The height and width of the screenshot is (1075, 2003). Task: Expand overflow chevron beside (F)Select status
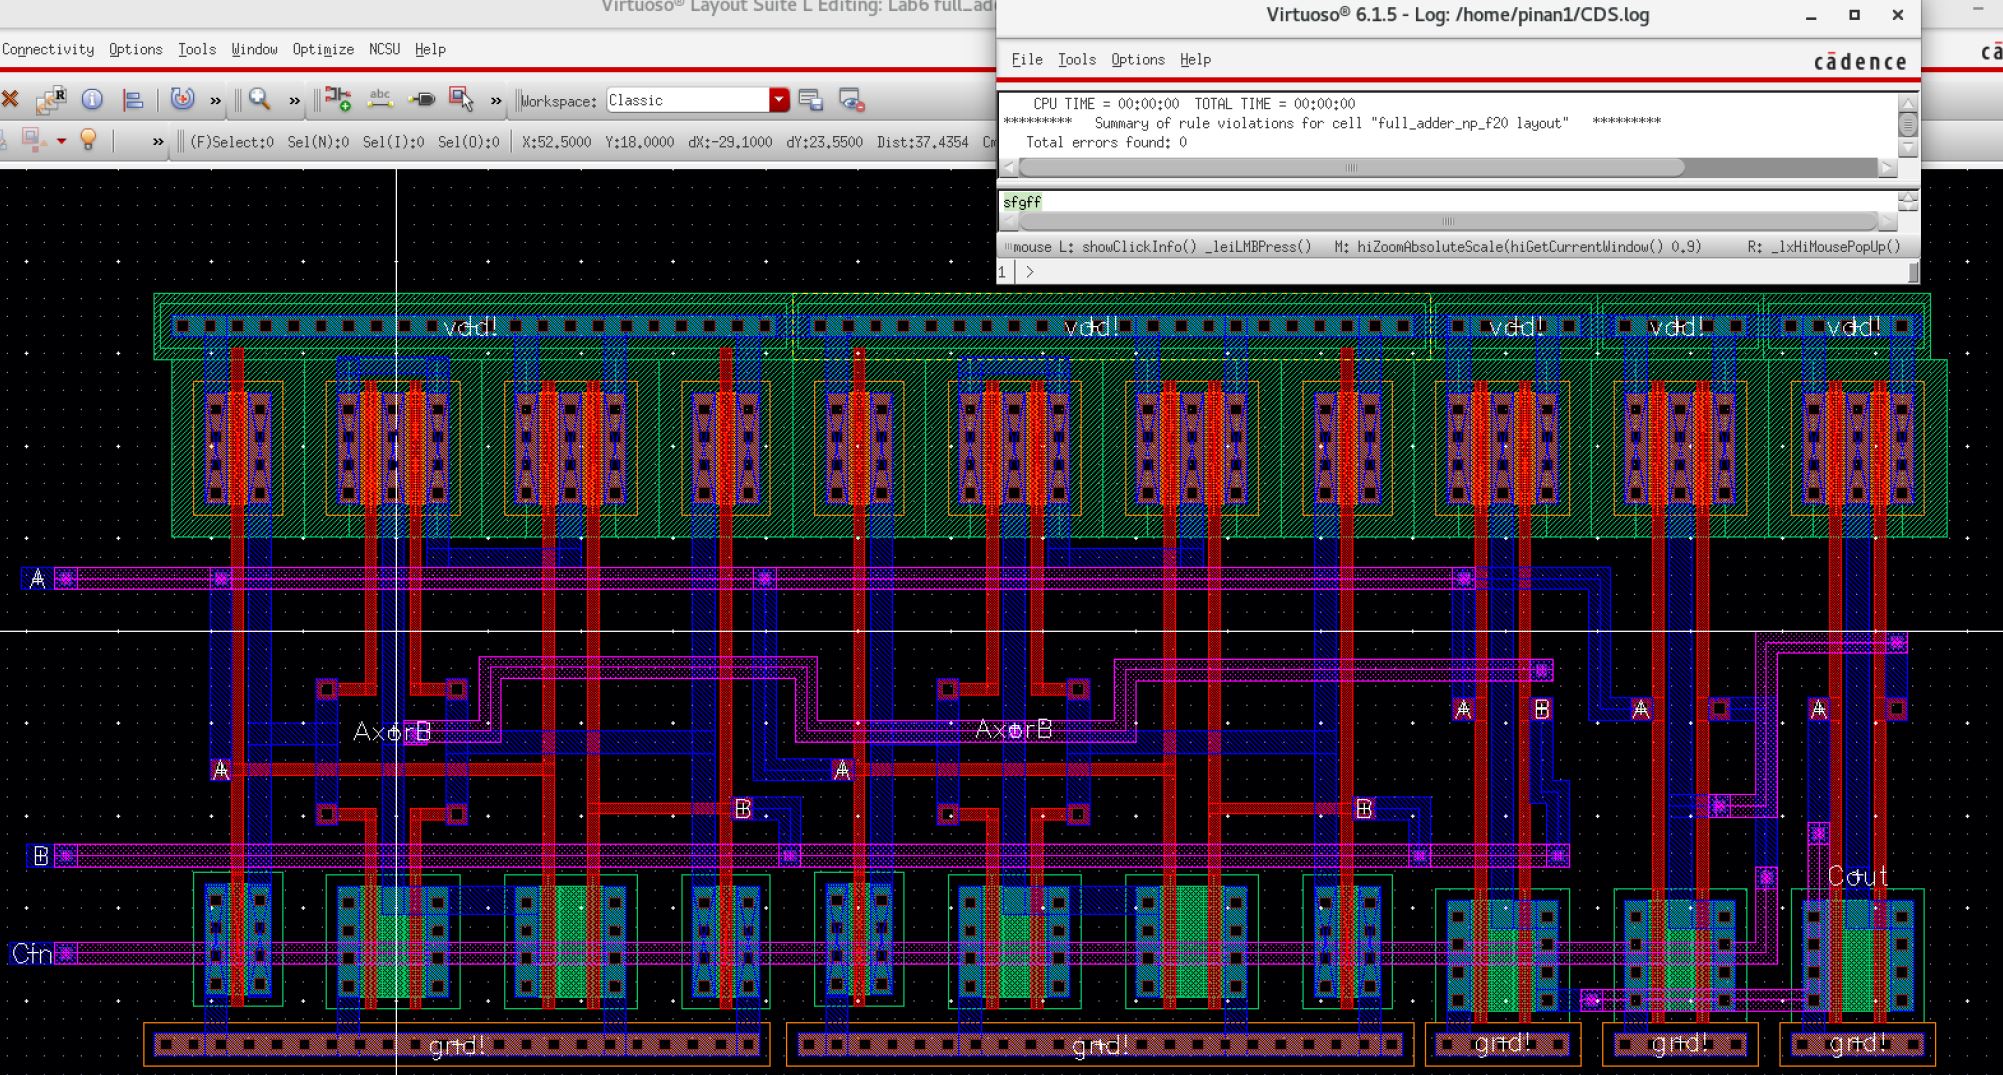tap(158, 142)
